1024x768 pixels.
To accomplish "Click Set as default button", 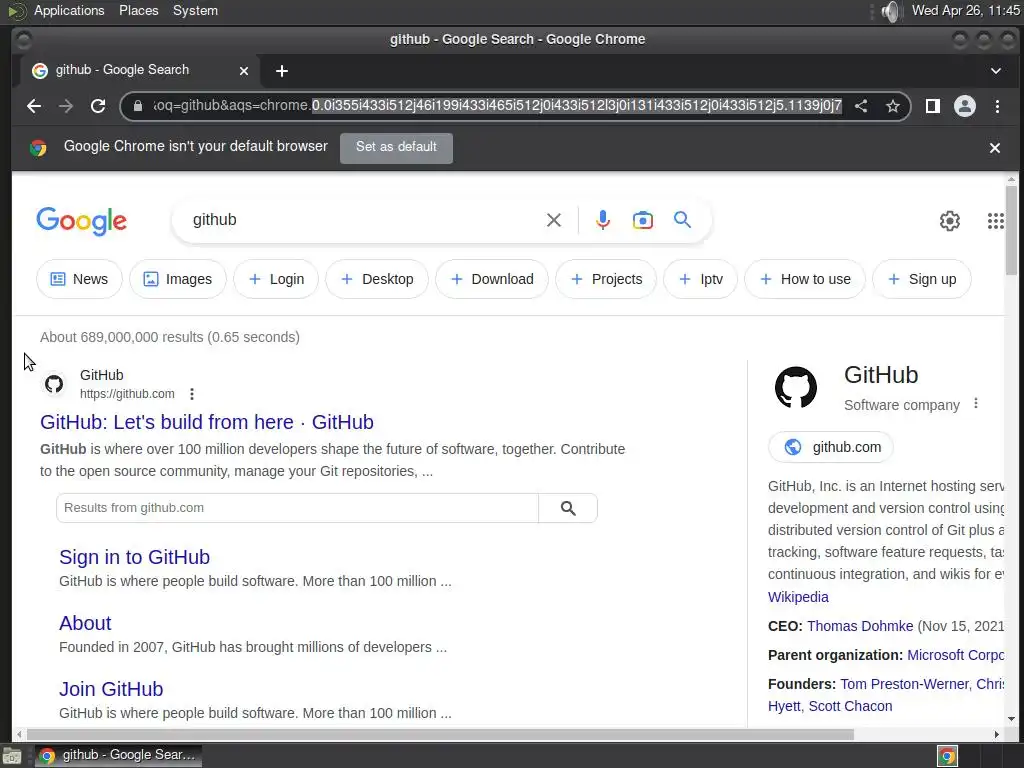I will pos(396,147).
